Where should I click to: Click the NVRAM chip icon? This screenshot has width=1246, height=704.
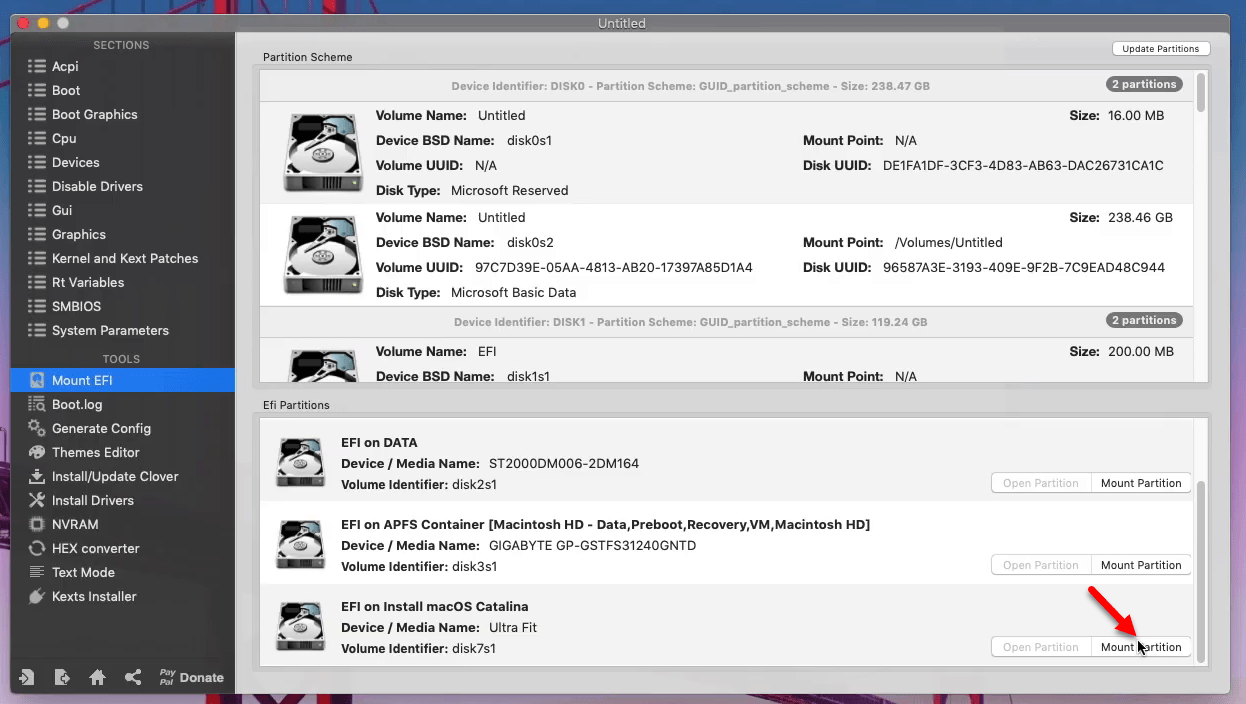pos(37,524)
